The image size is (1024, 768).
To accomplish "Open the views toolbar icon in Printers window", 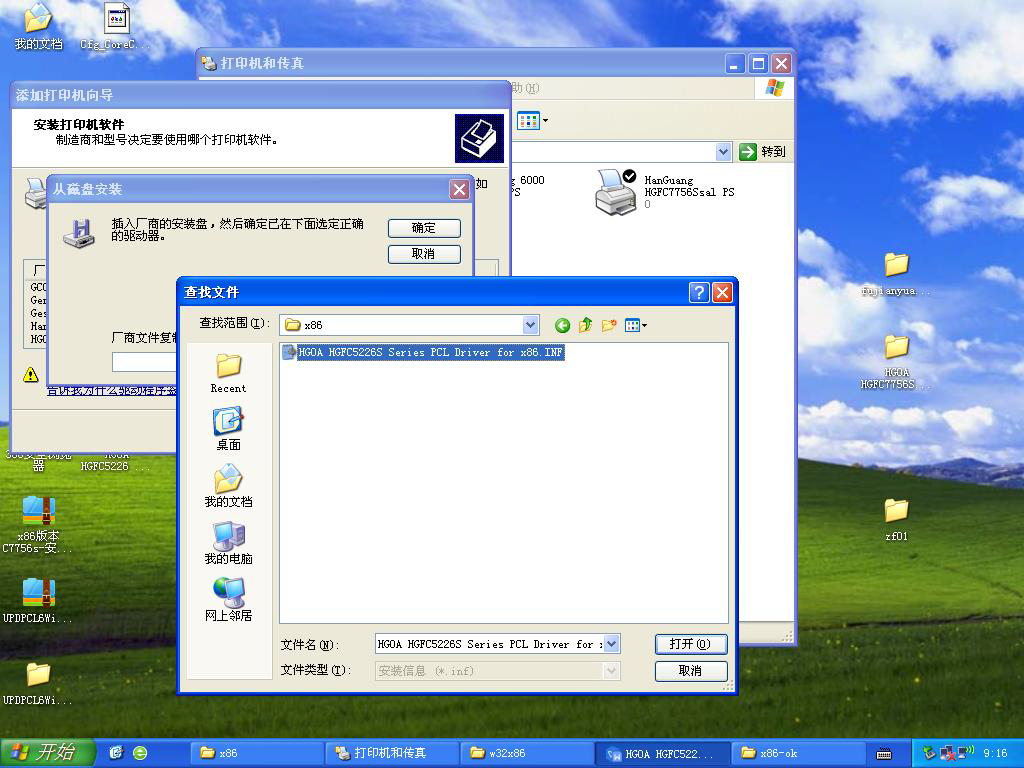I will [532, 121].
